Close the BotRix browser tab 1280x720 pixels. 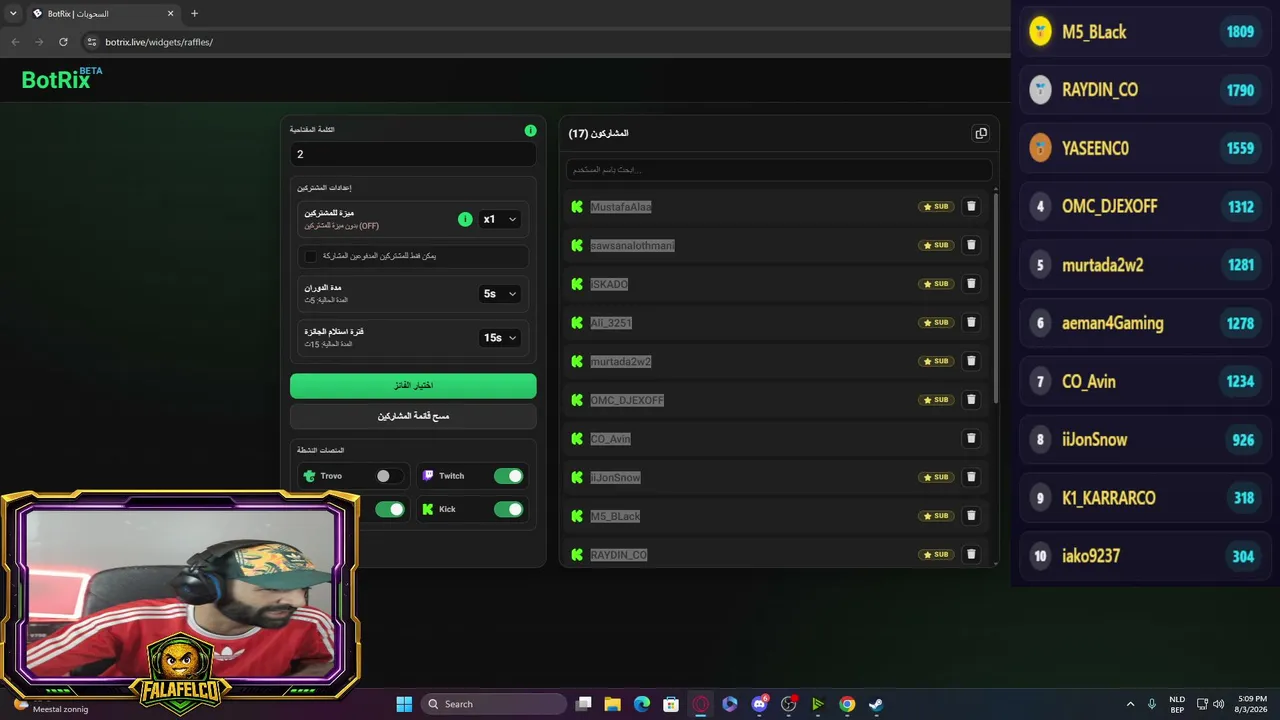coord(170,13)
